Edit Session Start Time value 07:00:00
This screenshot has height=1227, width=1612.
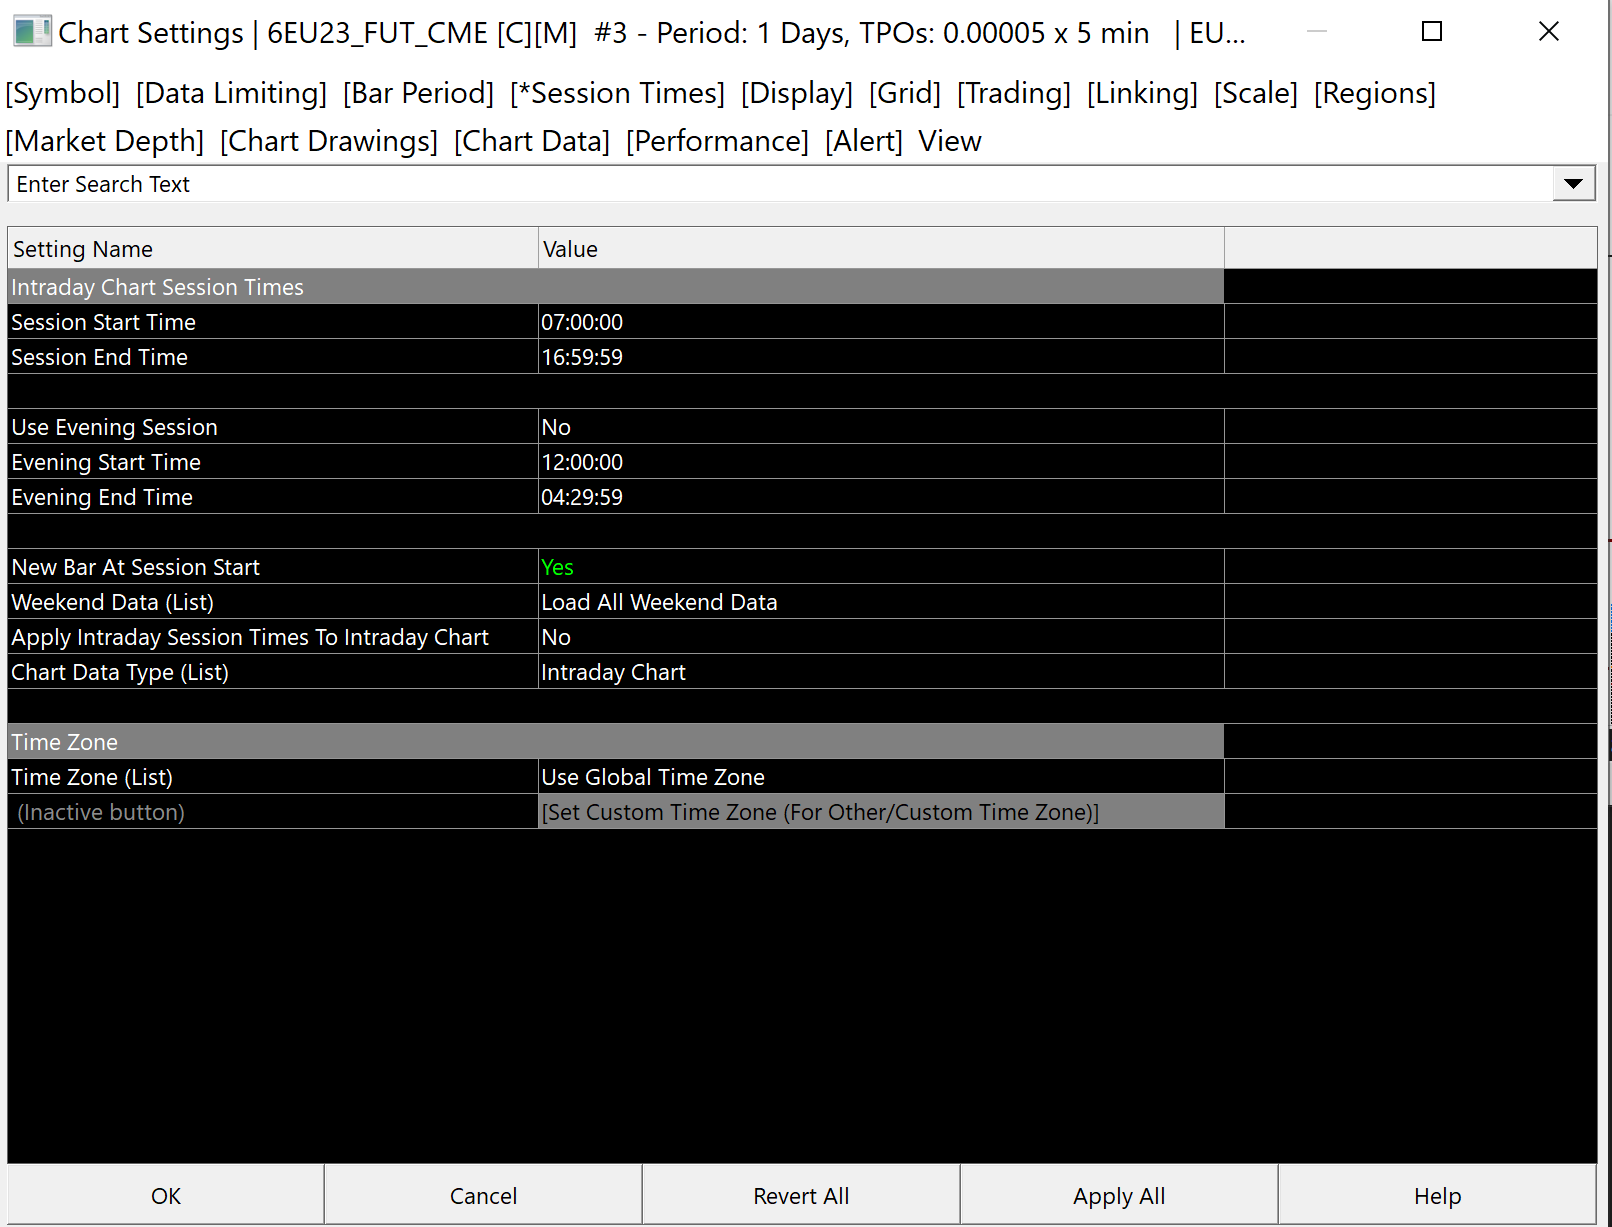click(881, 322)
